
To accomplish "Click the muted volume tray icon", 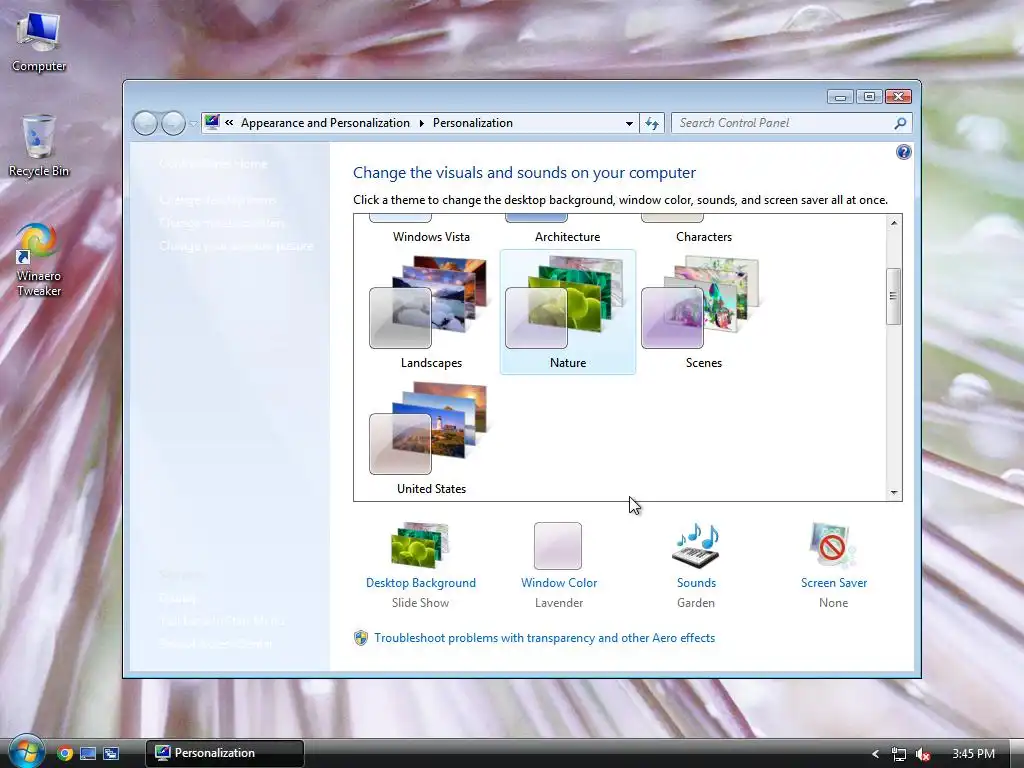I will (923, 754).
